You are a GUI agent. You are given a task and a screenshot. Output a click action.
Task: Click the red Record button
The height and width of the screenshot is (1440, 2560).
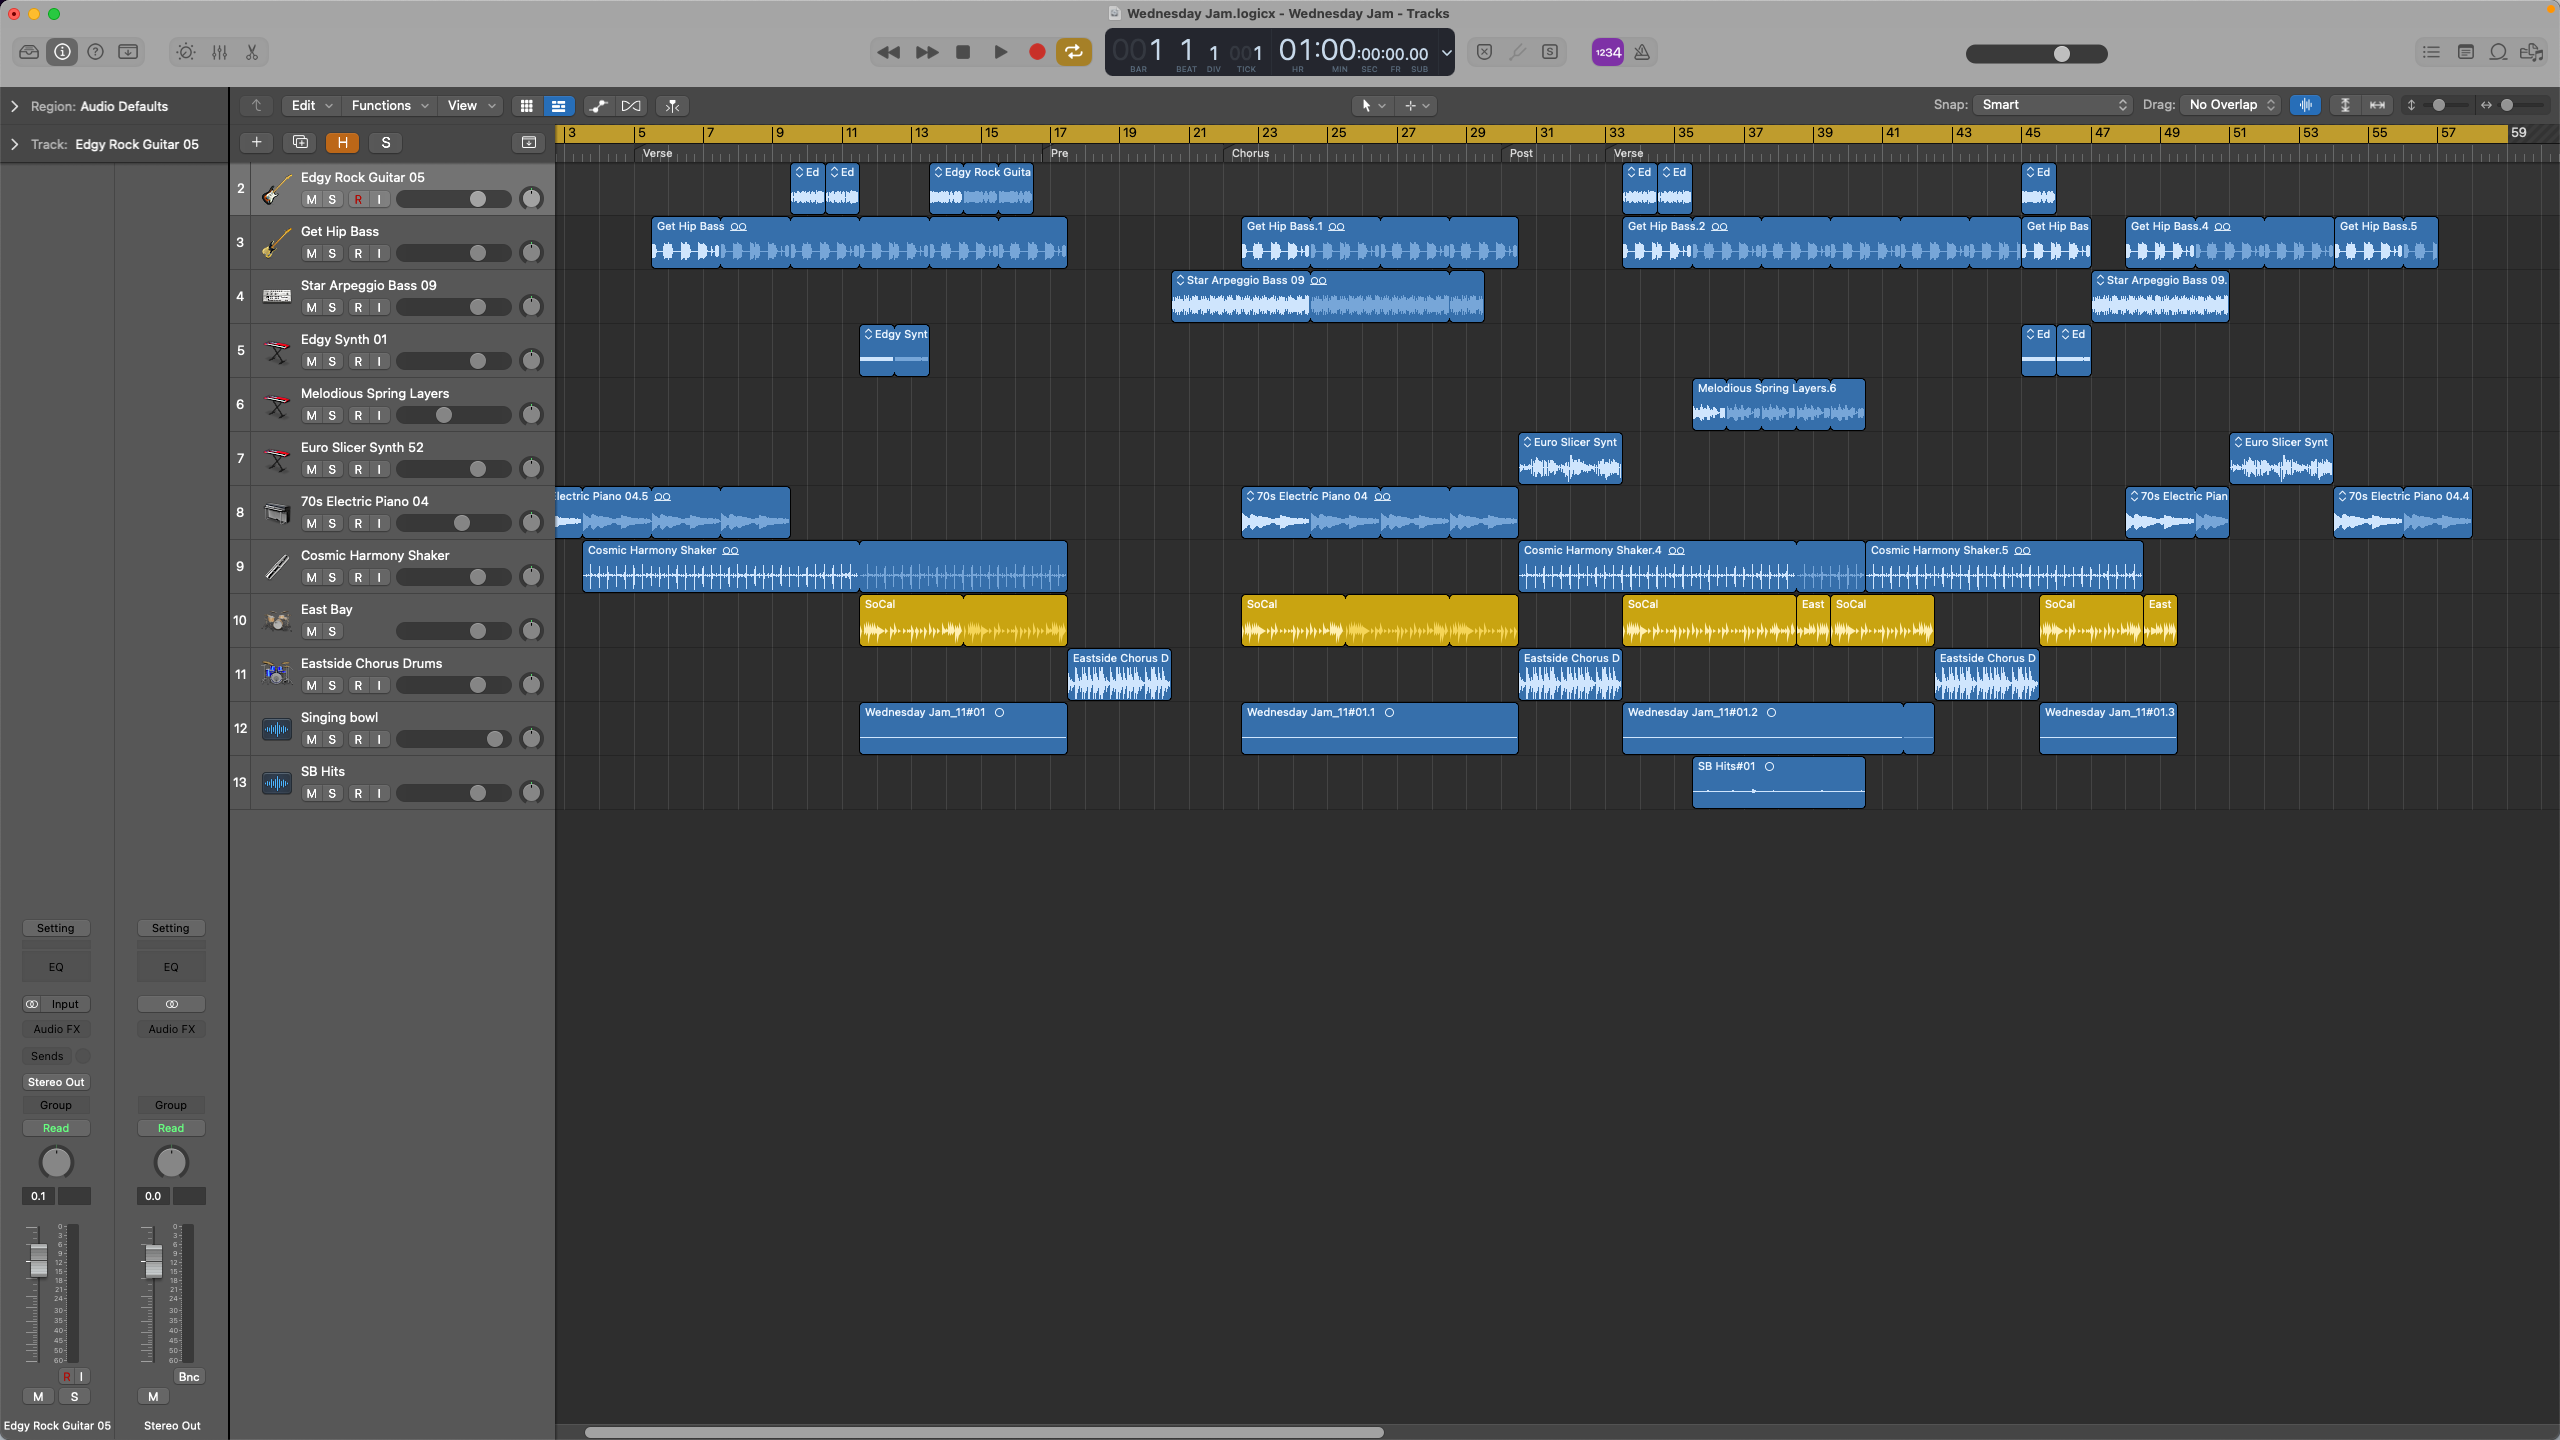click(1037, 52)
